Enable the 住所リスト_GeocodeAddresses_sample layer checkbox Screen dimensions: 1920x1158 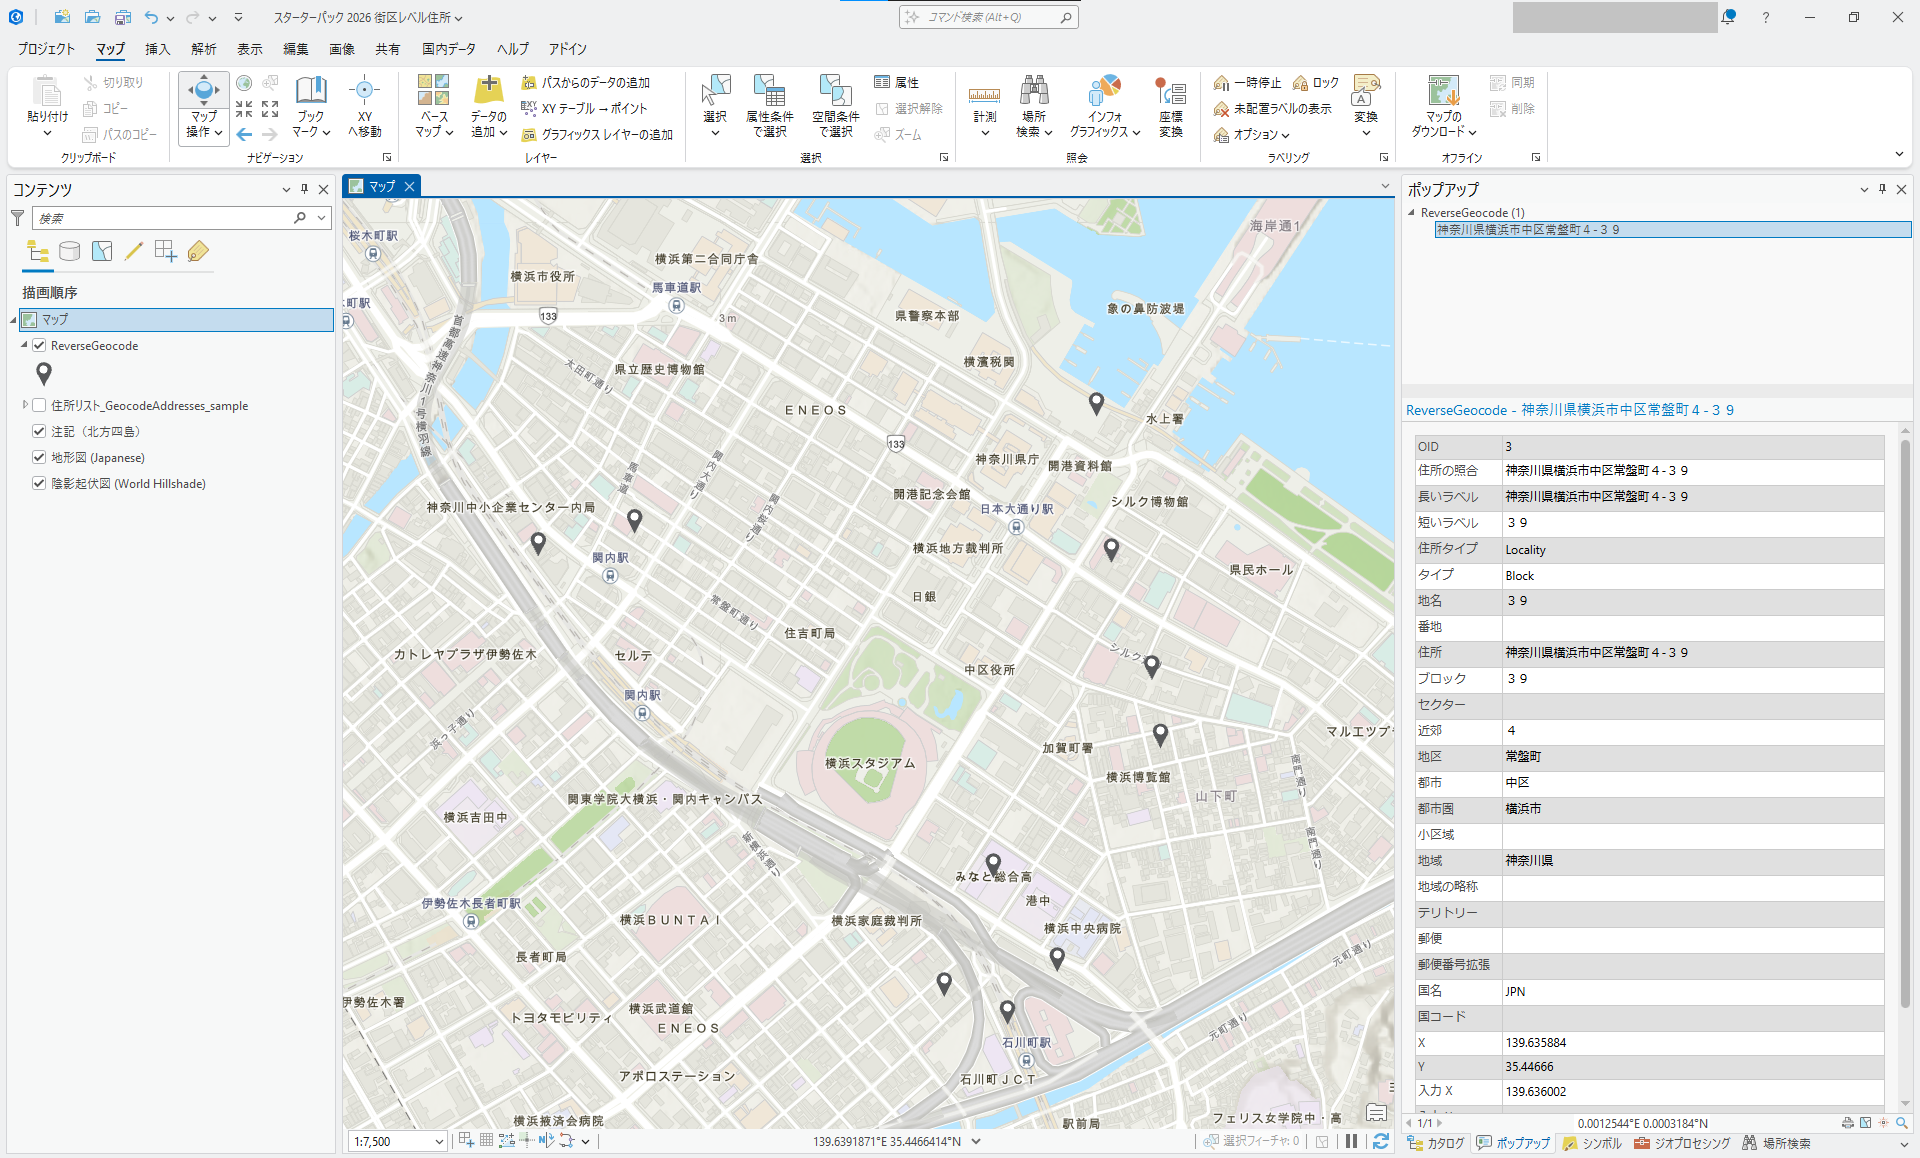pos(39,405)
